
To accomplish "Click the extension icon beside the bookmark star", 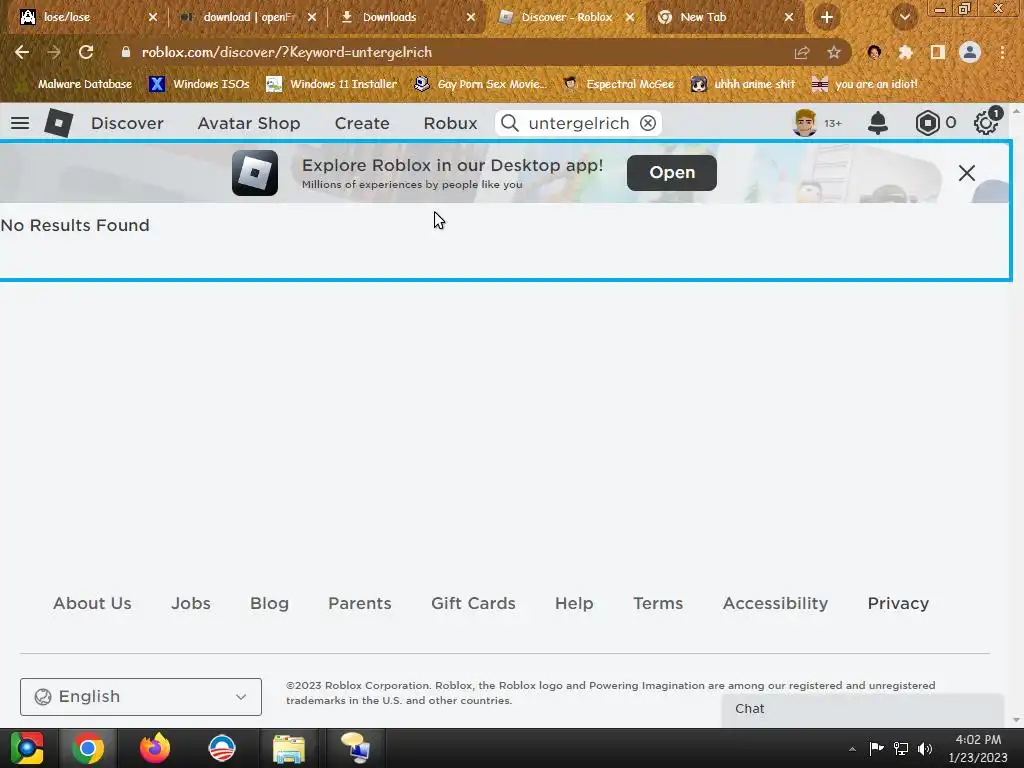I will (x=874, y=52).
